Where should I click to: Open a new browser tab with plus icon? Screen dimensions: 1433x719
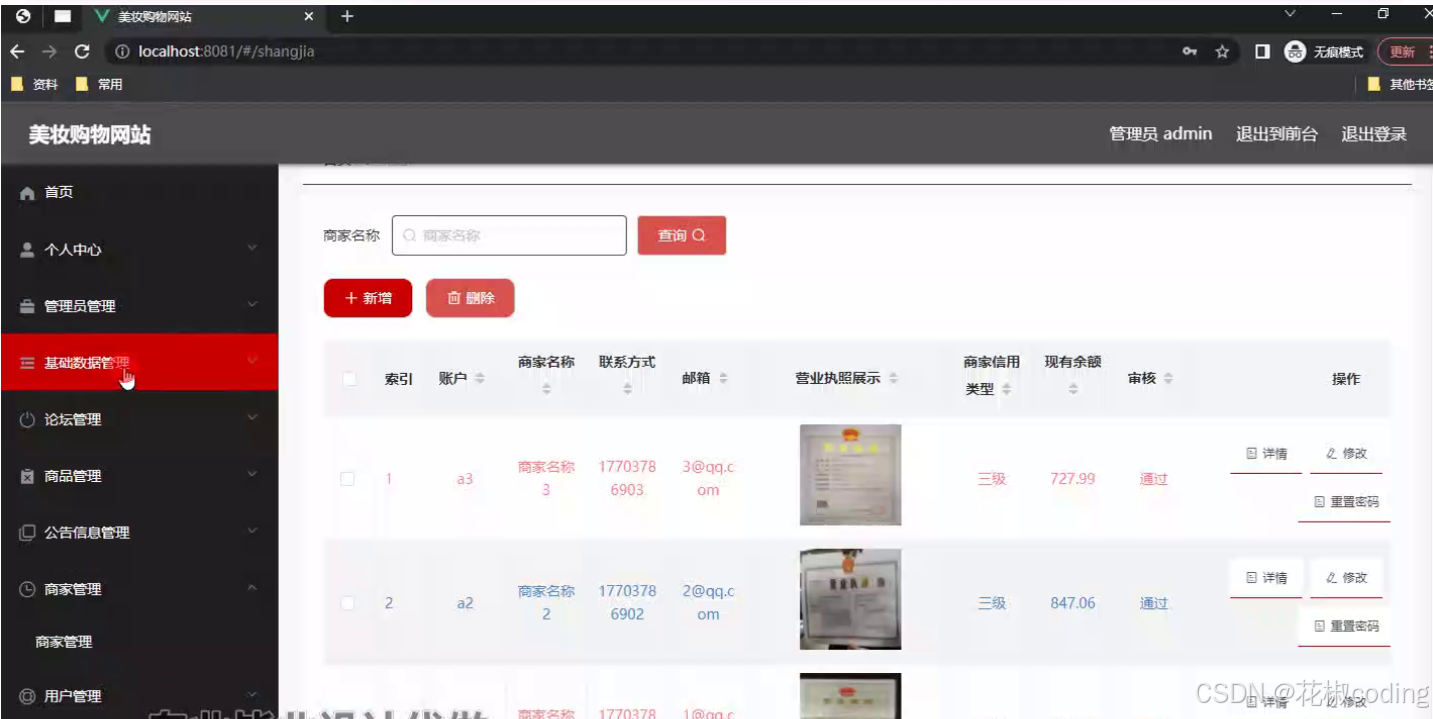[x=347, y=16]
